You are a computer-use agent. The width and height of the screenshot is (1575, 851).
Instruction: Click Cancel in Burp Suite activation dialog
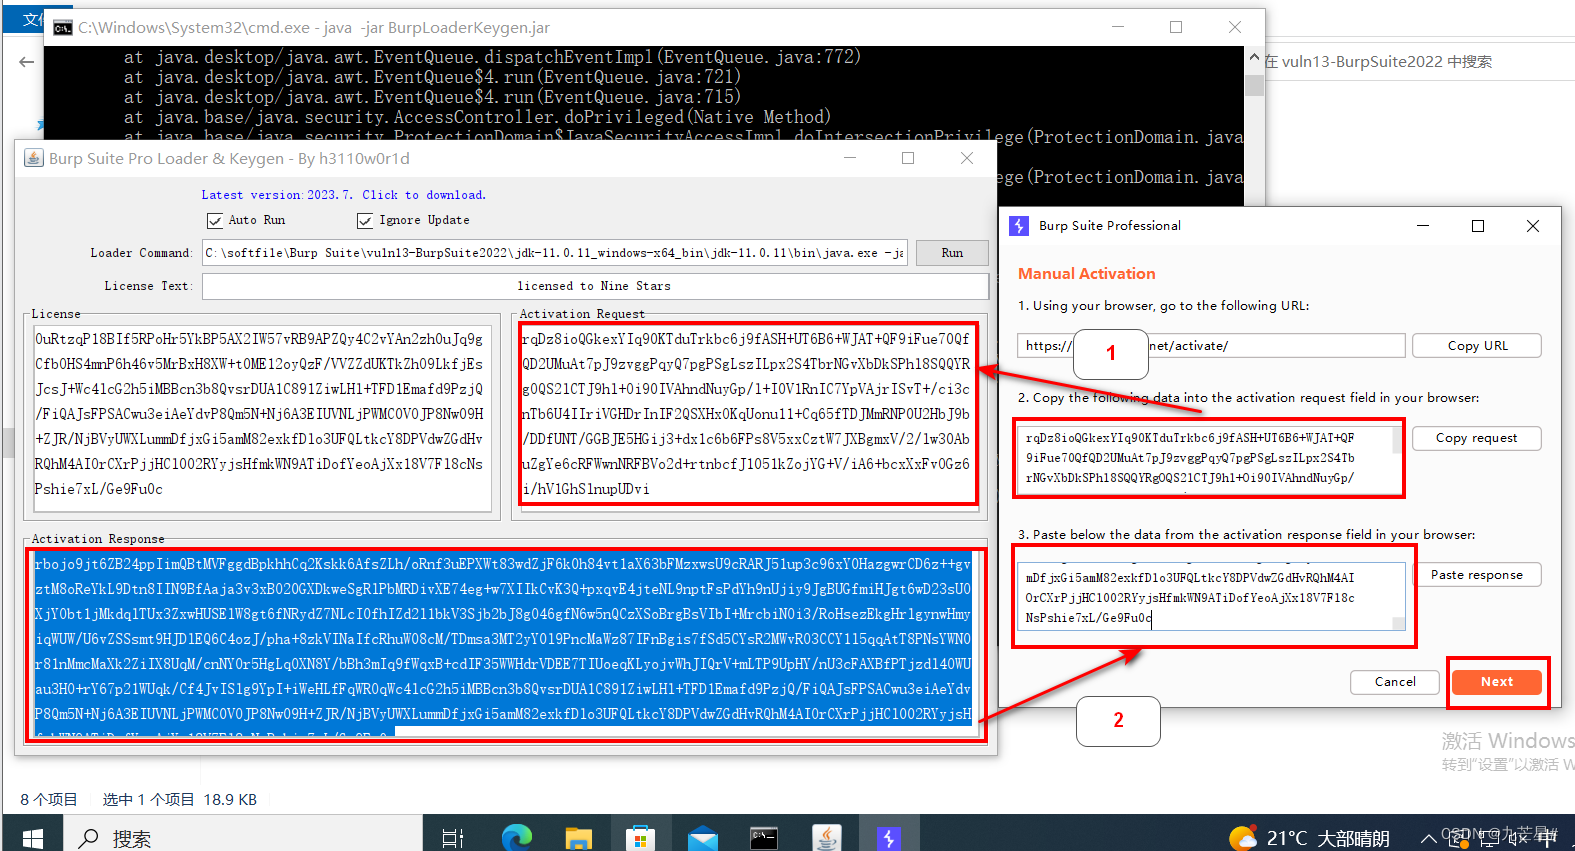[1394, 682]
